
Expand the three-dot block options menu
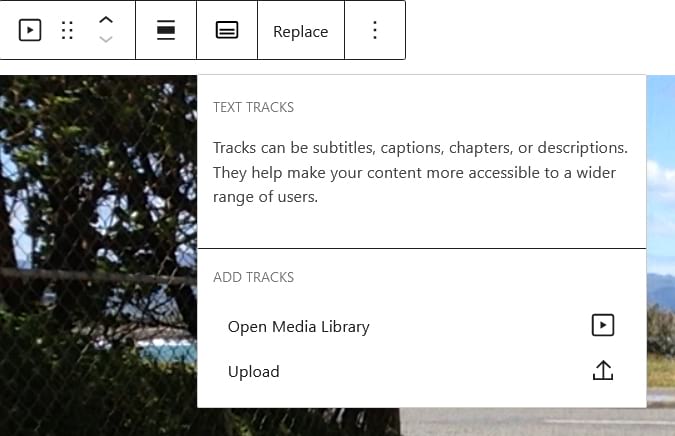375,30
